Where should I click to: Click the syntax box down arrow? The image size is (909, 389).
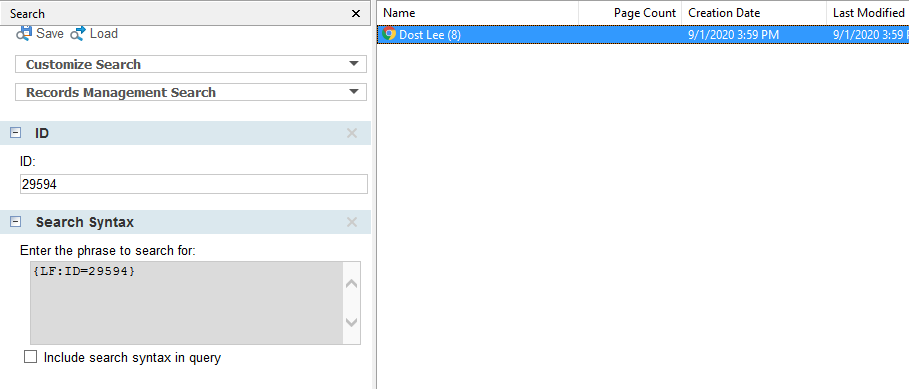351,322
